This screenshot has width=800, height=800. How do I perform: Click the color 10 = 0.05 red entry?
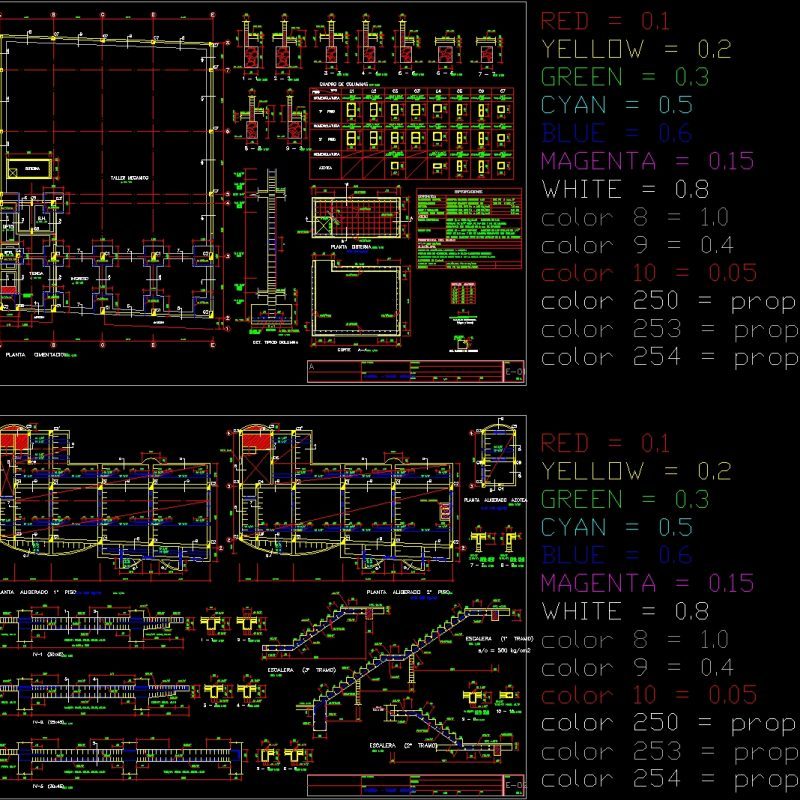coord(618,273)
